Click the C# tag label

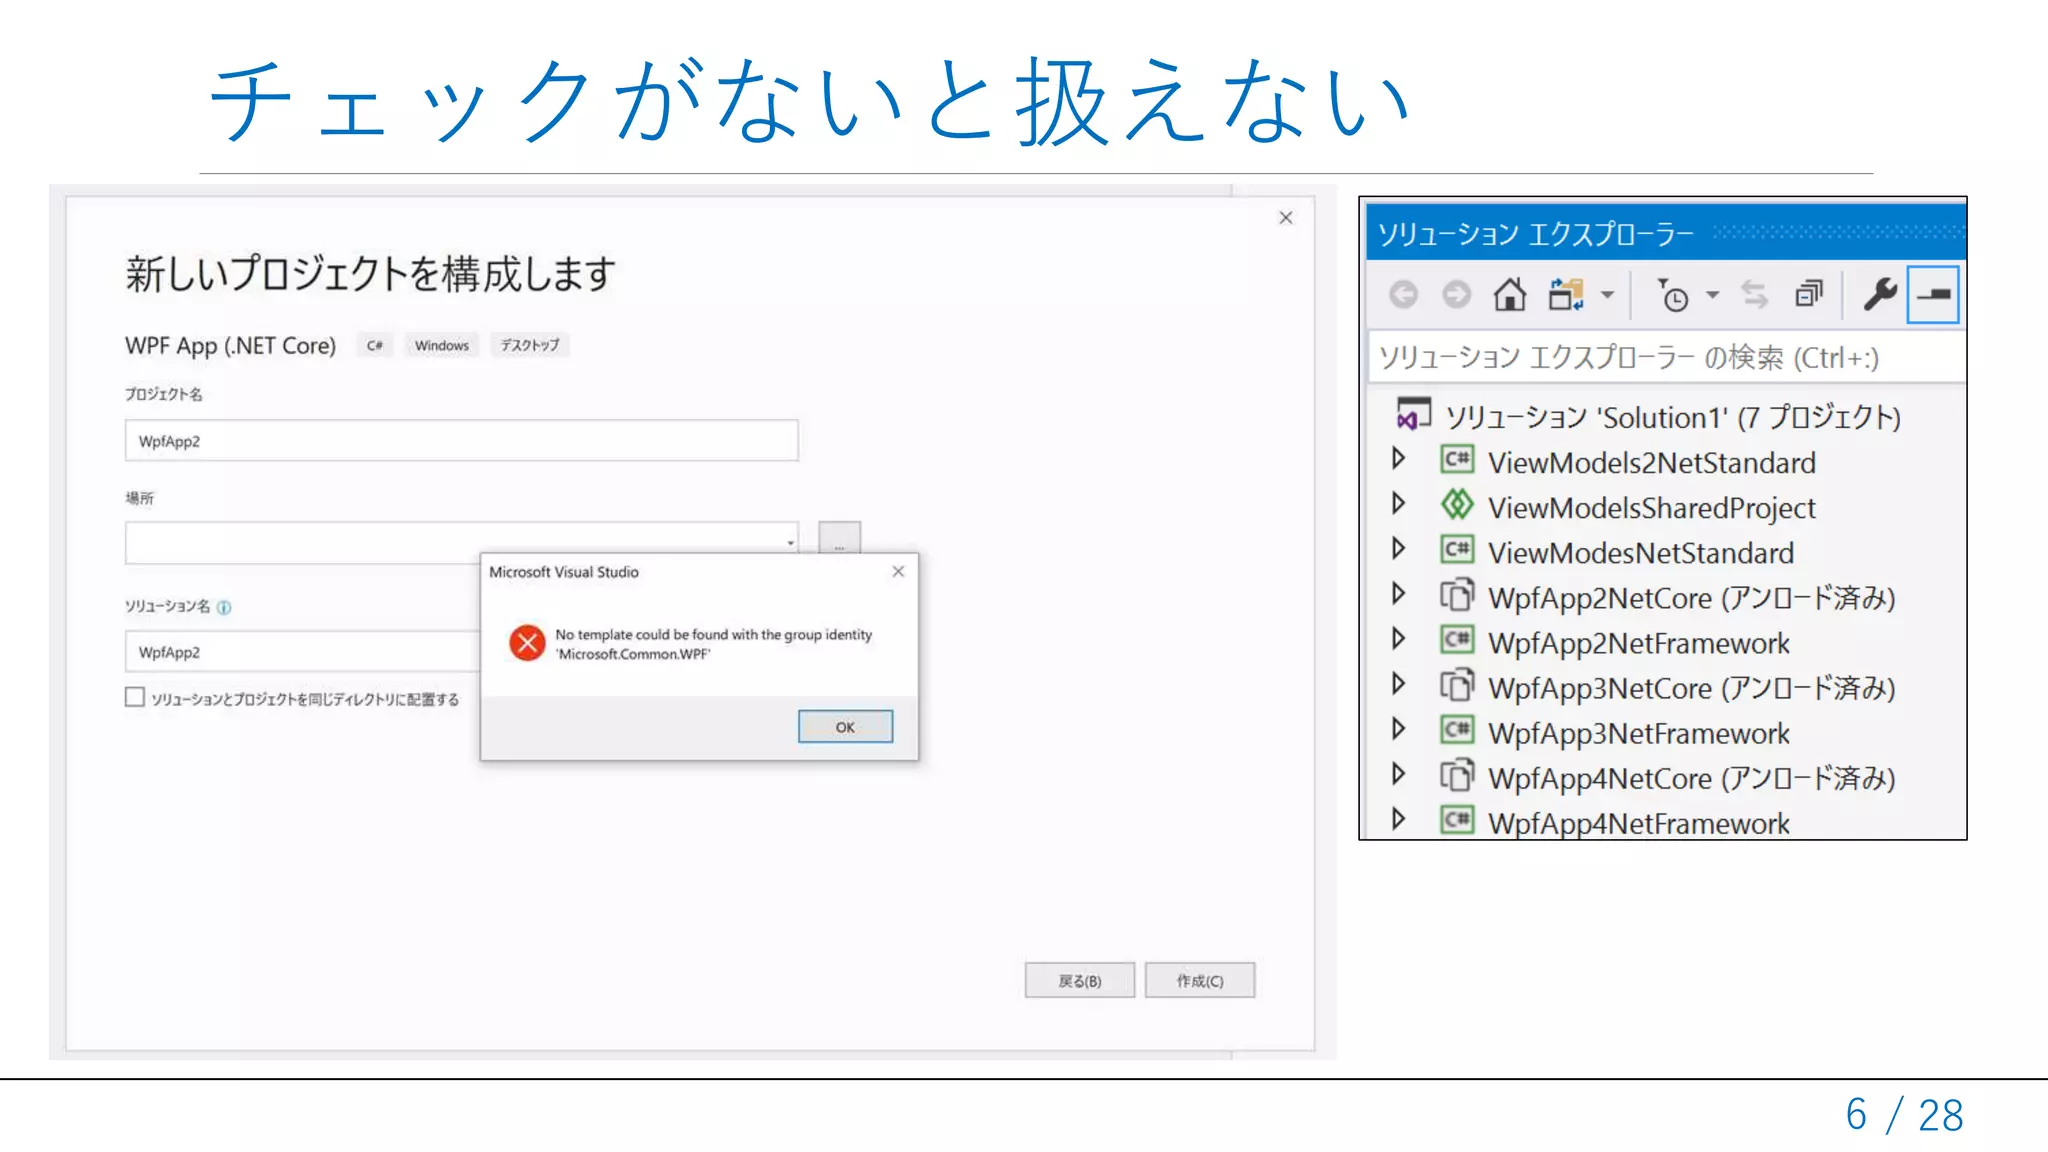tap(375, 345)
